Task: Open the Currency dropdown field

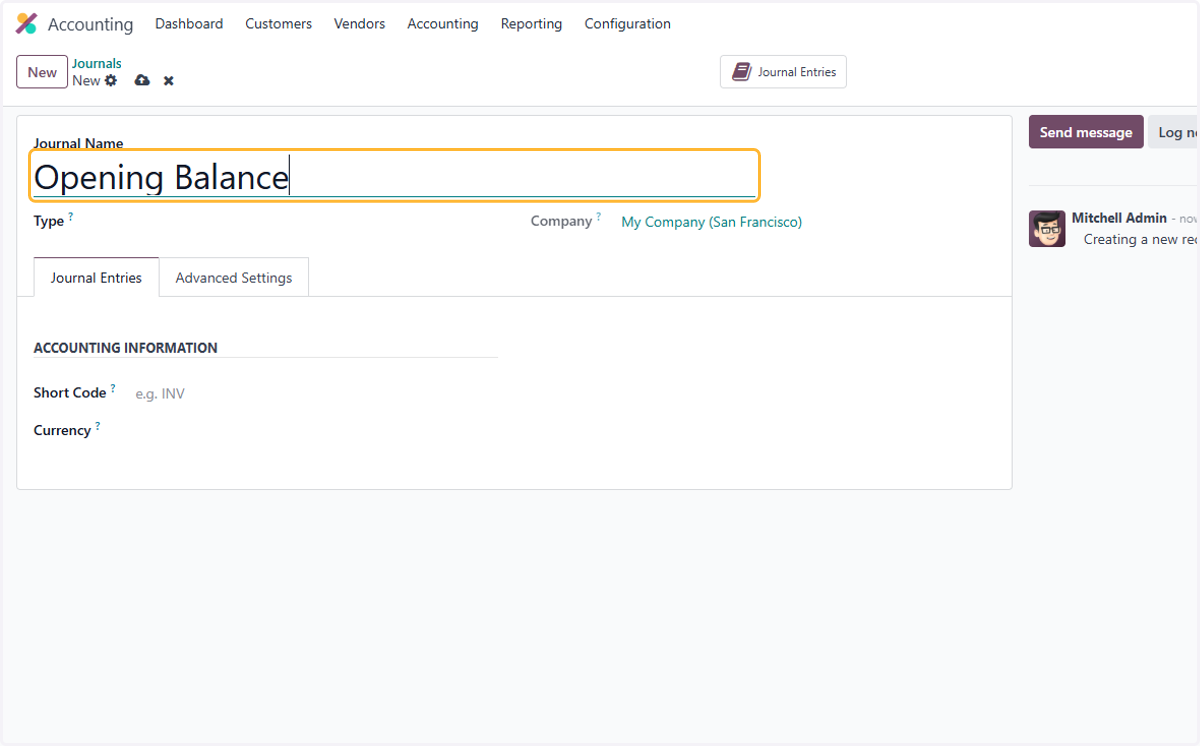Action: 316,430
